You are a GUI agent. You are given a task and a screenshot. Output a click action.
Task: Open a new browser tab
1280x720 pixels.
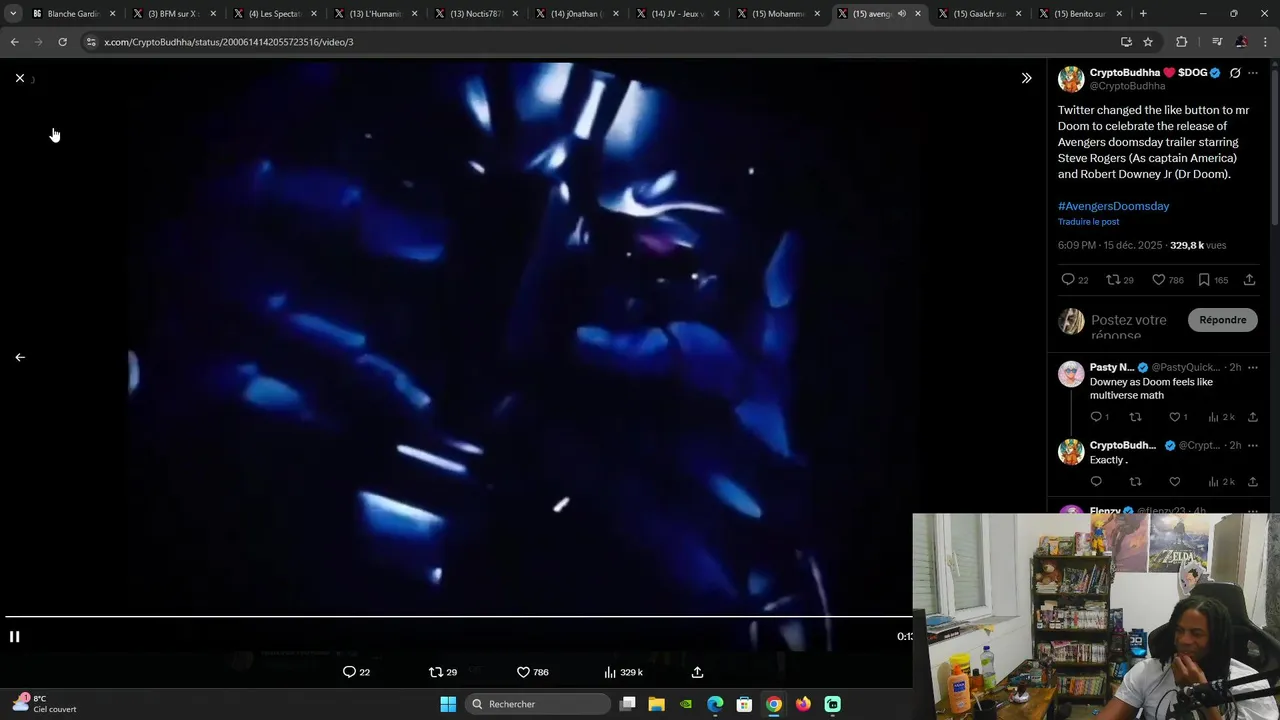tap(1143, 14)
